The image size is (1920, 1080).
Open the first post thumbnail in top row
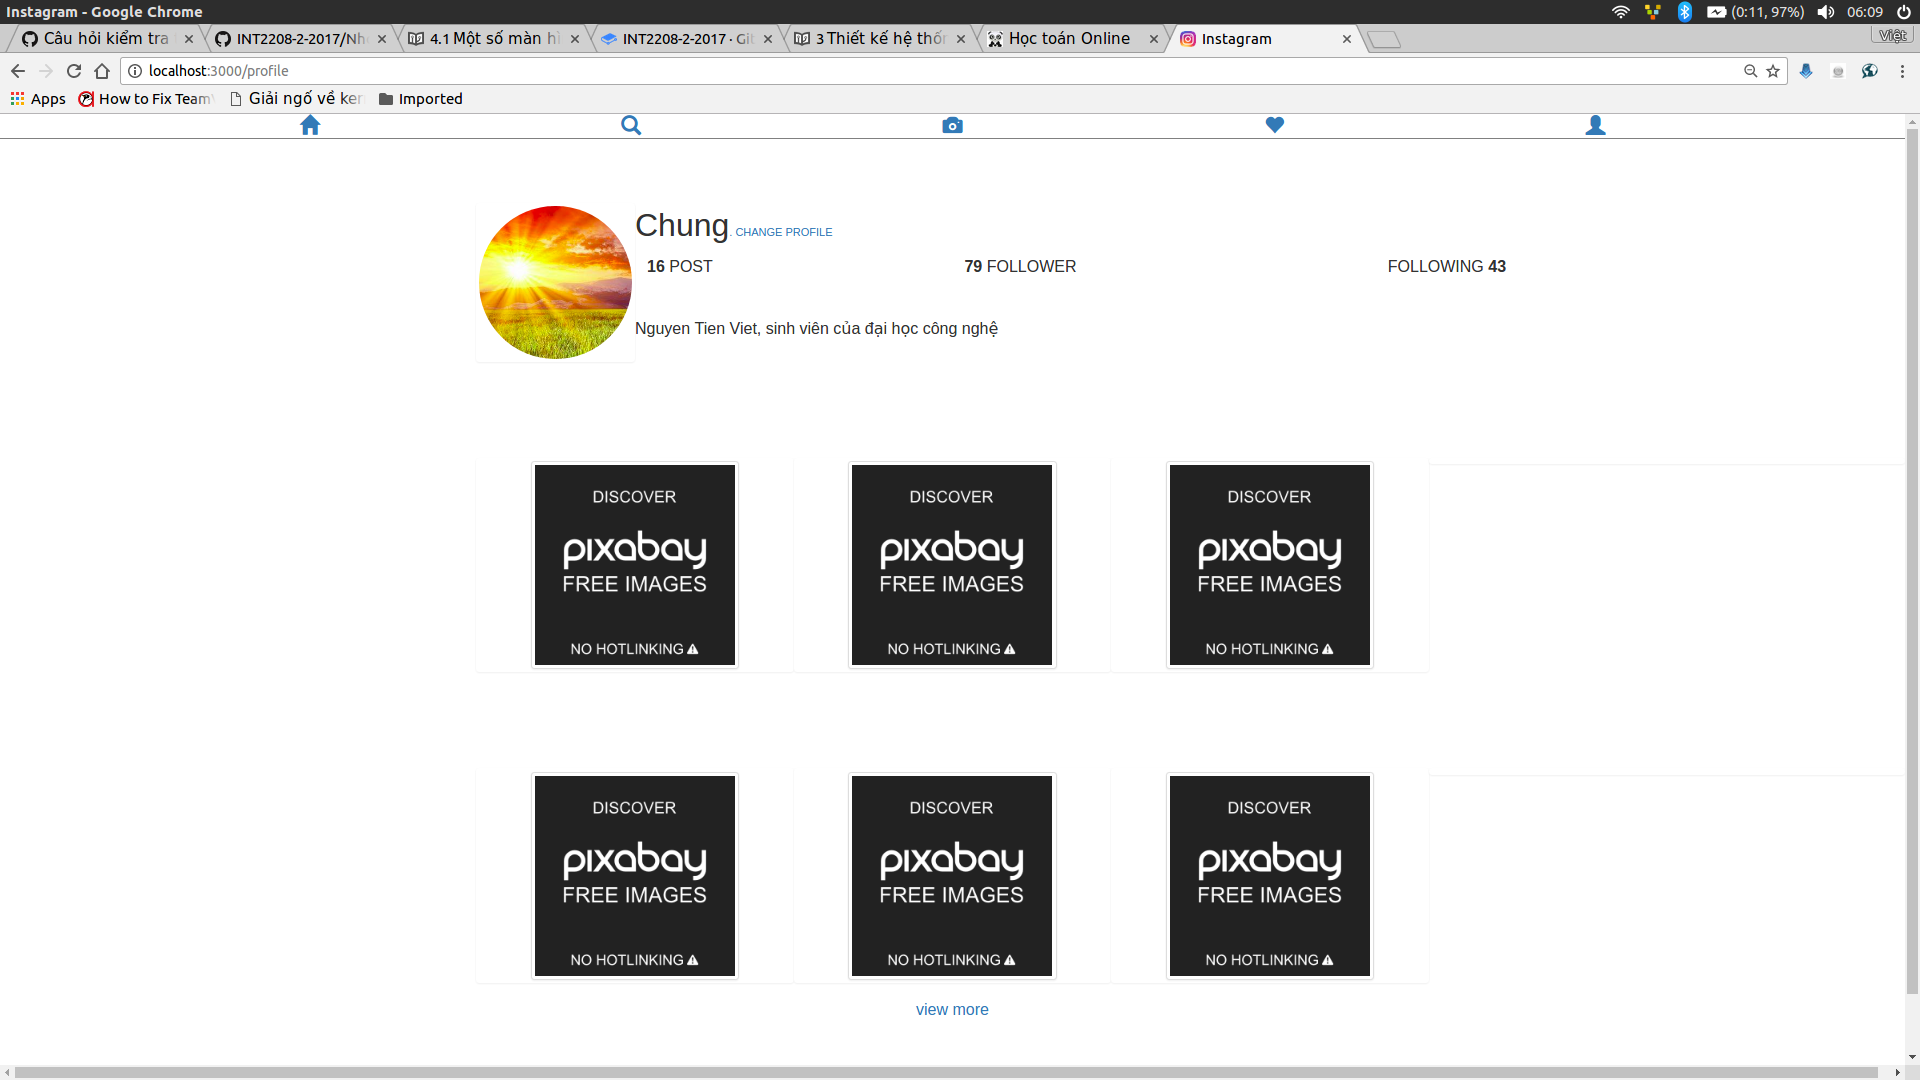click(x=634, y=565)
